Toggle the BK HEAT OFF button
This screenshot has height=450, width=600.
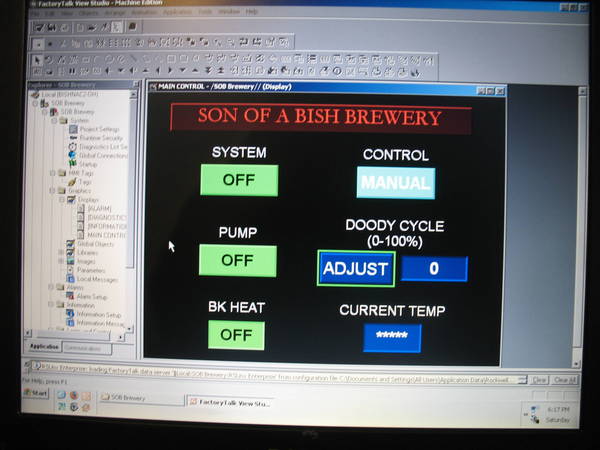(236, 335)
